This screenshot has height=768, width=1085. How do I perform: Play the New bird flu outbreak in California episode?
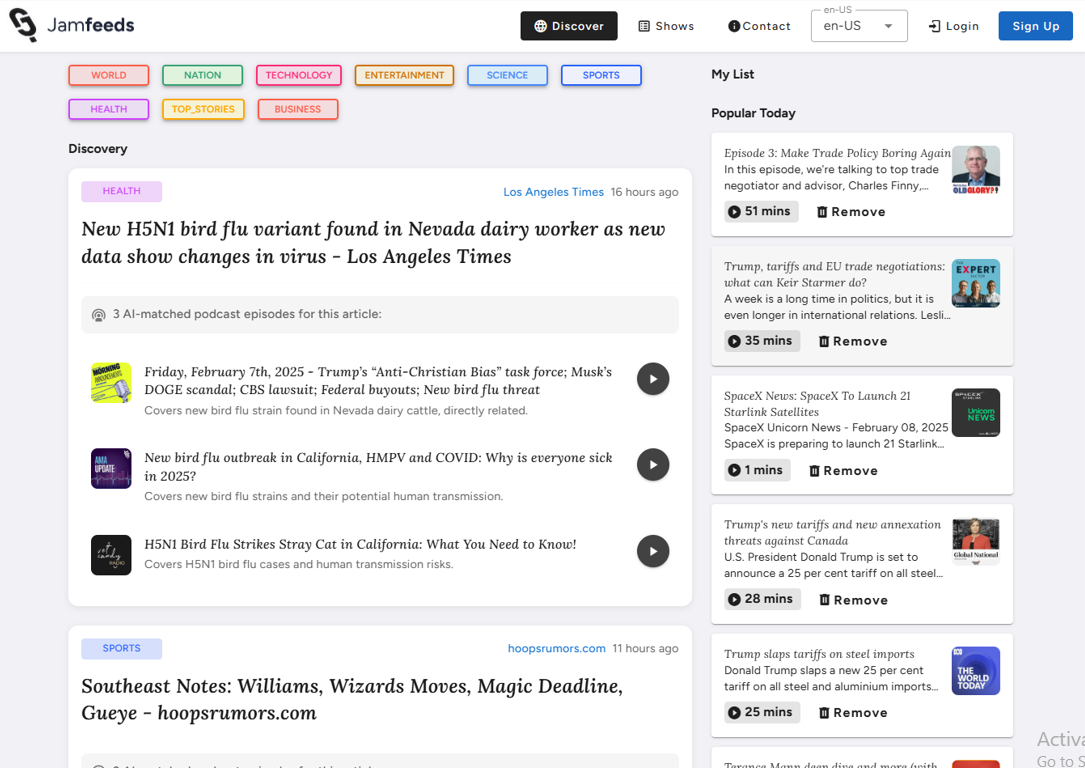coord(653,465)
